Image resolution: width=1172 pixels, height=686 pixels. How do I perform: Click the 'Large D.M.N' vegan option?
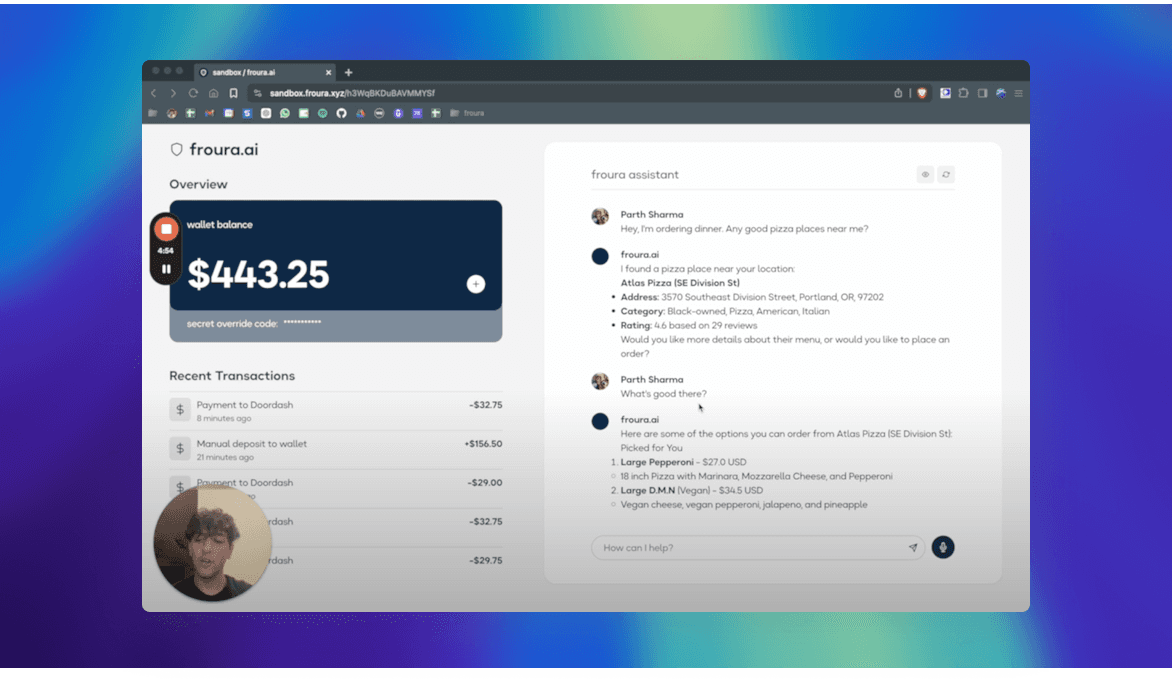[647, 490]
